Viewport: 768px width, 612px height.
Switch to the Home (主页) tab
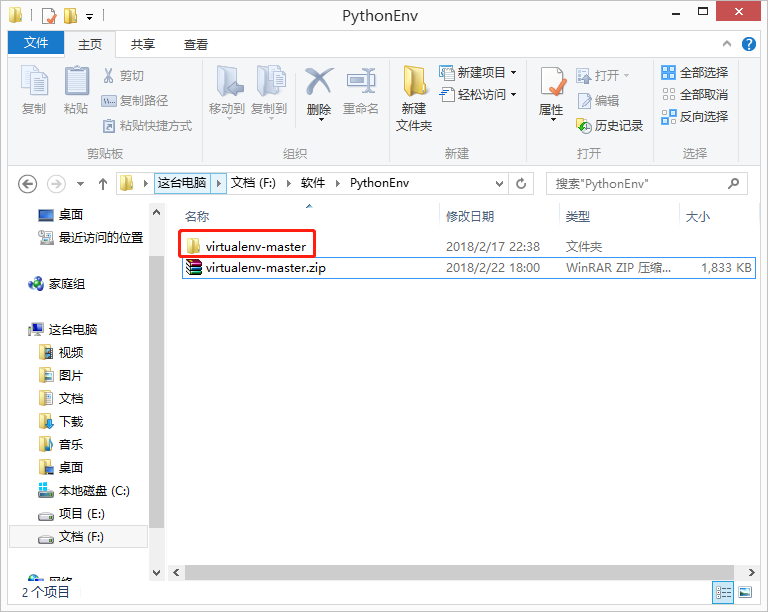(x=90, y=45)
